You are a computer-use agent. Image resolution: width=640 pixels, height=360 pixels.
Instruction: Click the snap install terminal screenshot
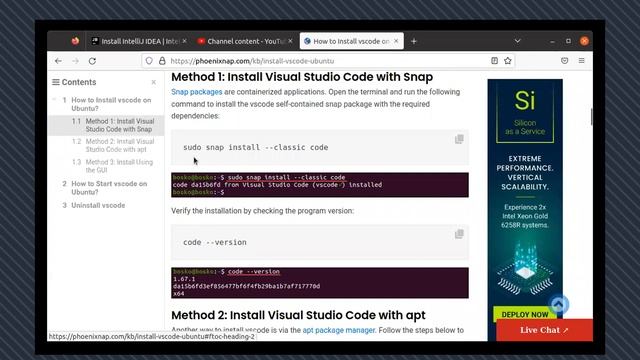tap(320, 184)
